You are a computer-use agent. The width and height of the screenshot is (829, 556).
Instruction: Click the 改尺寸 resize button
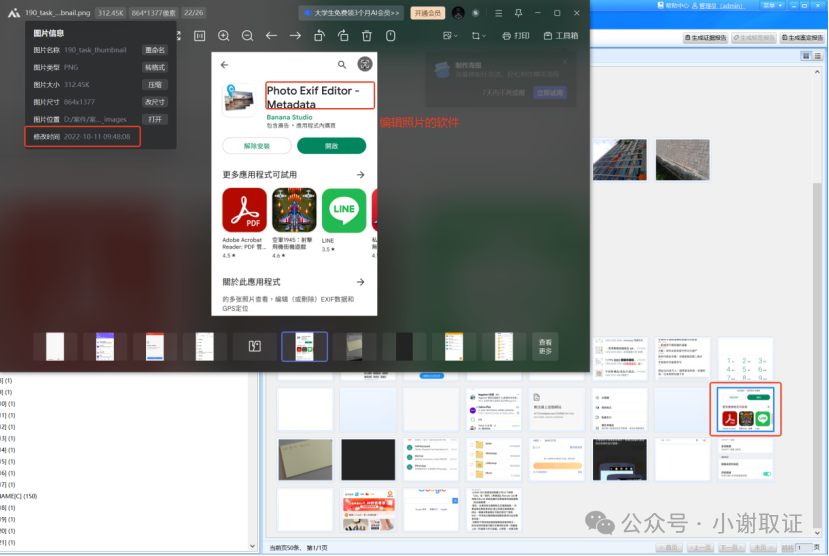(x=155, y=102)
